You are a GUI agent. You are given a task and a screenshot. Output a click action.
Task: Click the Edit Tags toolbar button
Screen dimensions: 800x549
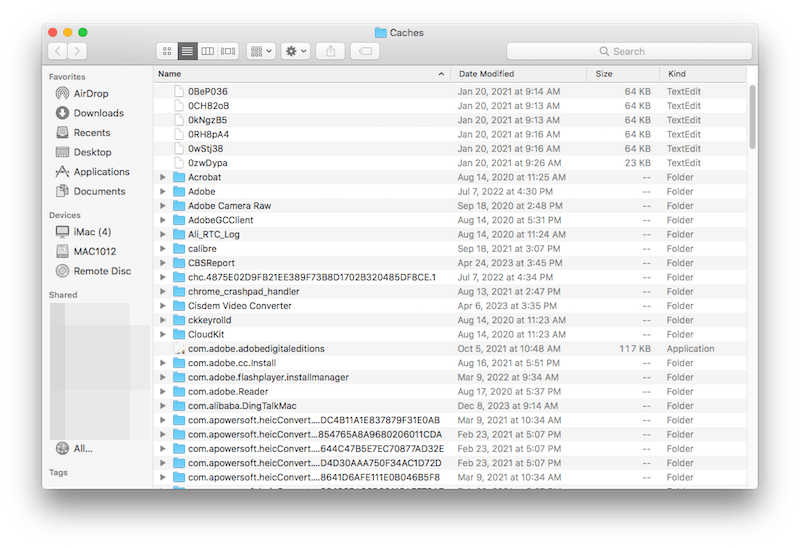pyautogui.click(x=365, y=51)
